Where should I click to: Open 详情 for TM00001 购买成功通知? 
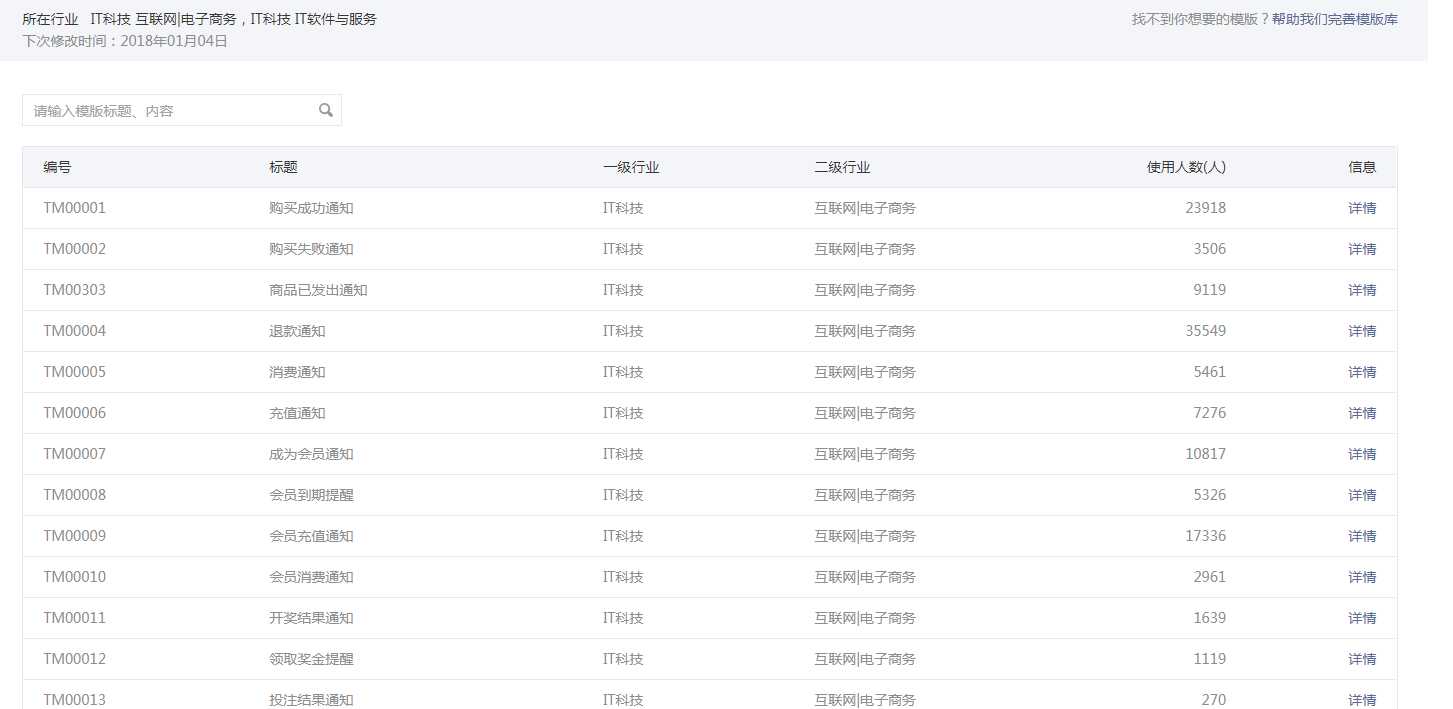(1362, 208)
